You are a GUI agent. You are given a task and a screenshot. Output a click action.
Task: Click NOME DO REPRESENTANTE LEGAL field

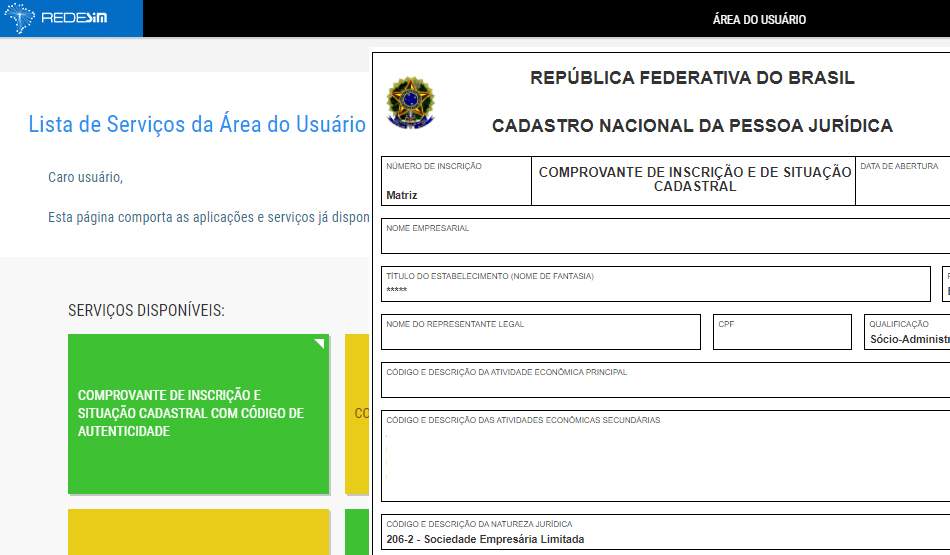click(x=540, y=331)
